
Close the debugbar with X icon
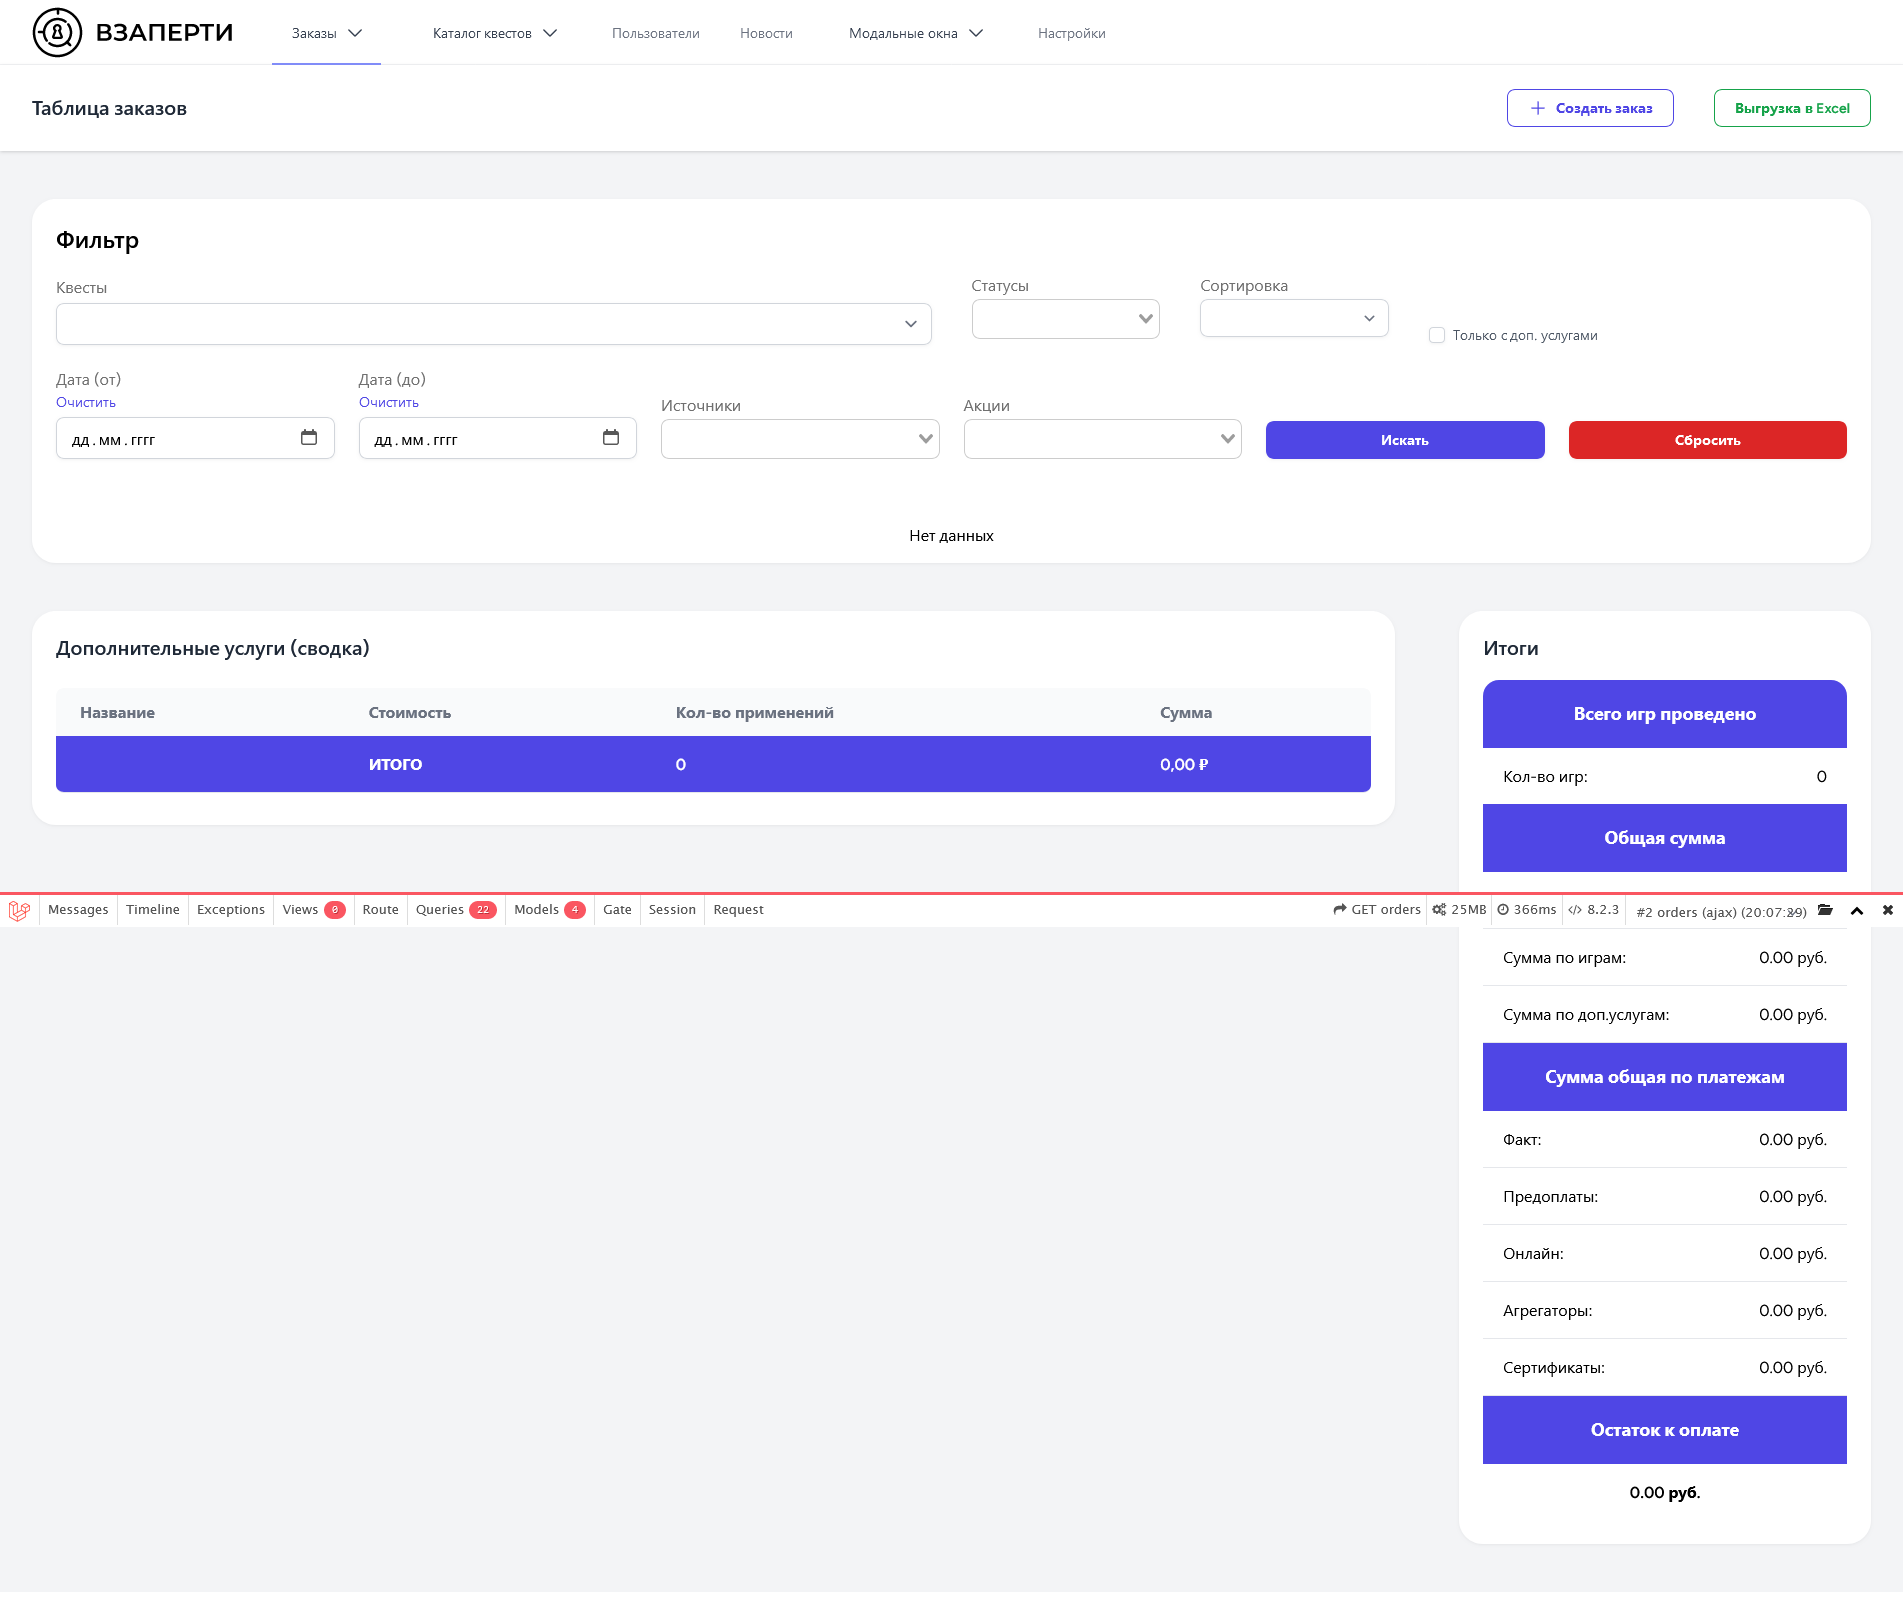click(x=1888, y=910)
